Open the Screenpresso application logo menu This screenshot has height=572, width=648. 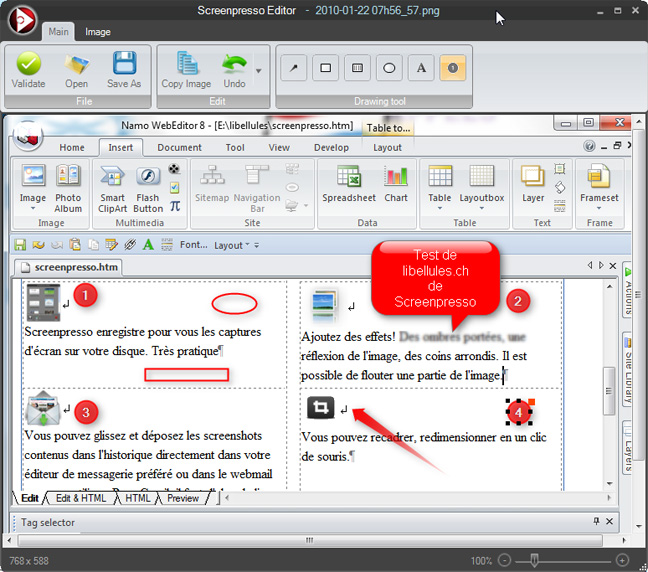22,20
